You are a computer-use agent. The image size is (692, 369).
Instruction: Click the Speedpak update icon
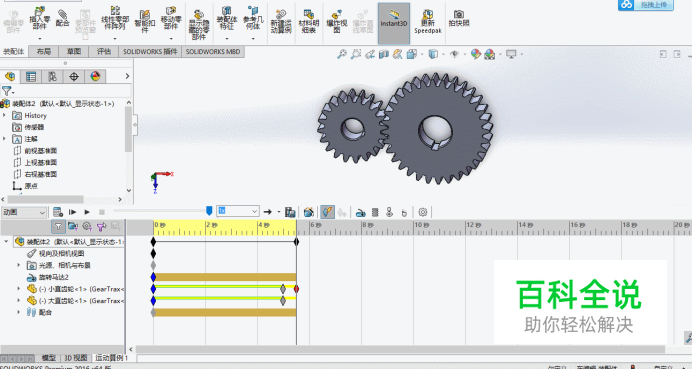point(428,22)
